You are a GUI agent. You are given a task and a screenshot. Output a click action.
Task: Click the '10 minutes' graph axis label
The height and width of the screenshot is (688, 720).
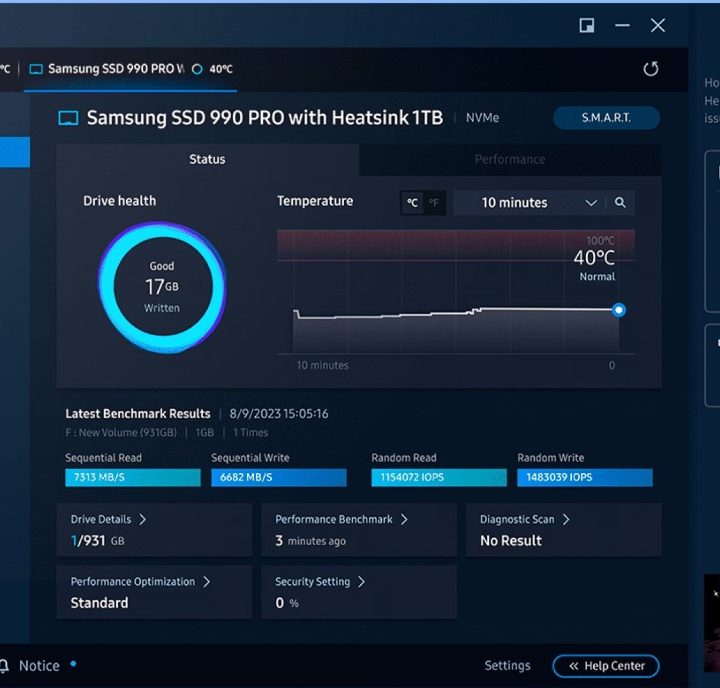322,365
